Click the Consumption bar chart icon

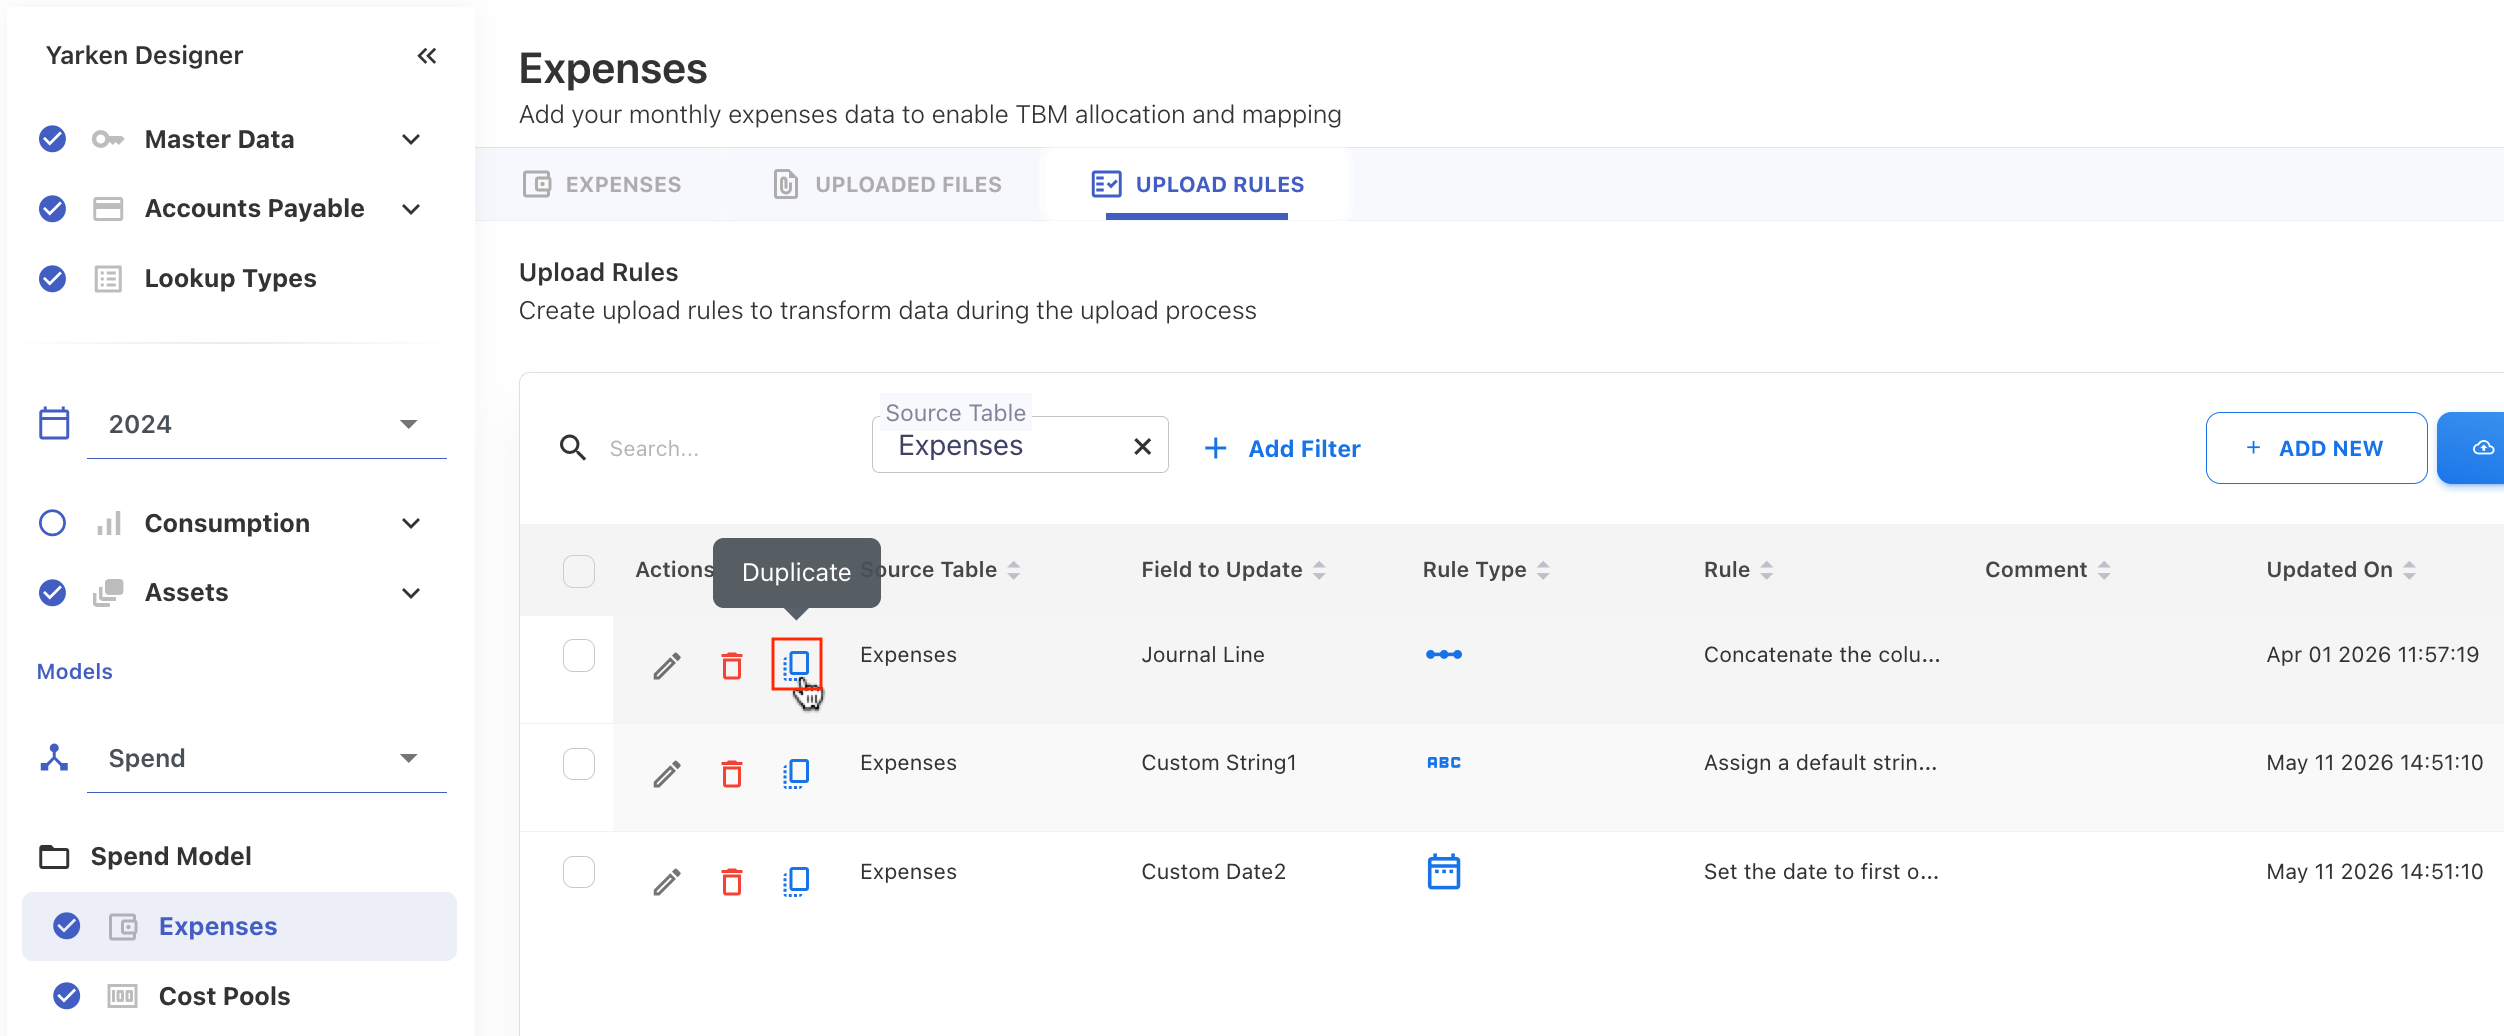pyautogui.click(x=109, y=523)
